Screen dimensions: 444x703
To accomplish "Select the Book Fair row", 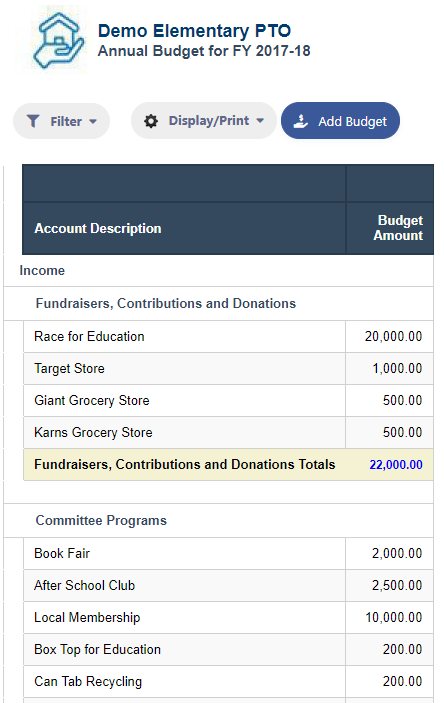I will click(228, 553).
